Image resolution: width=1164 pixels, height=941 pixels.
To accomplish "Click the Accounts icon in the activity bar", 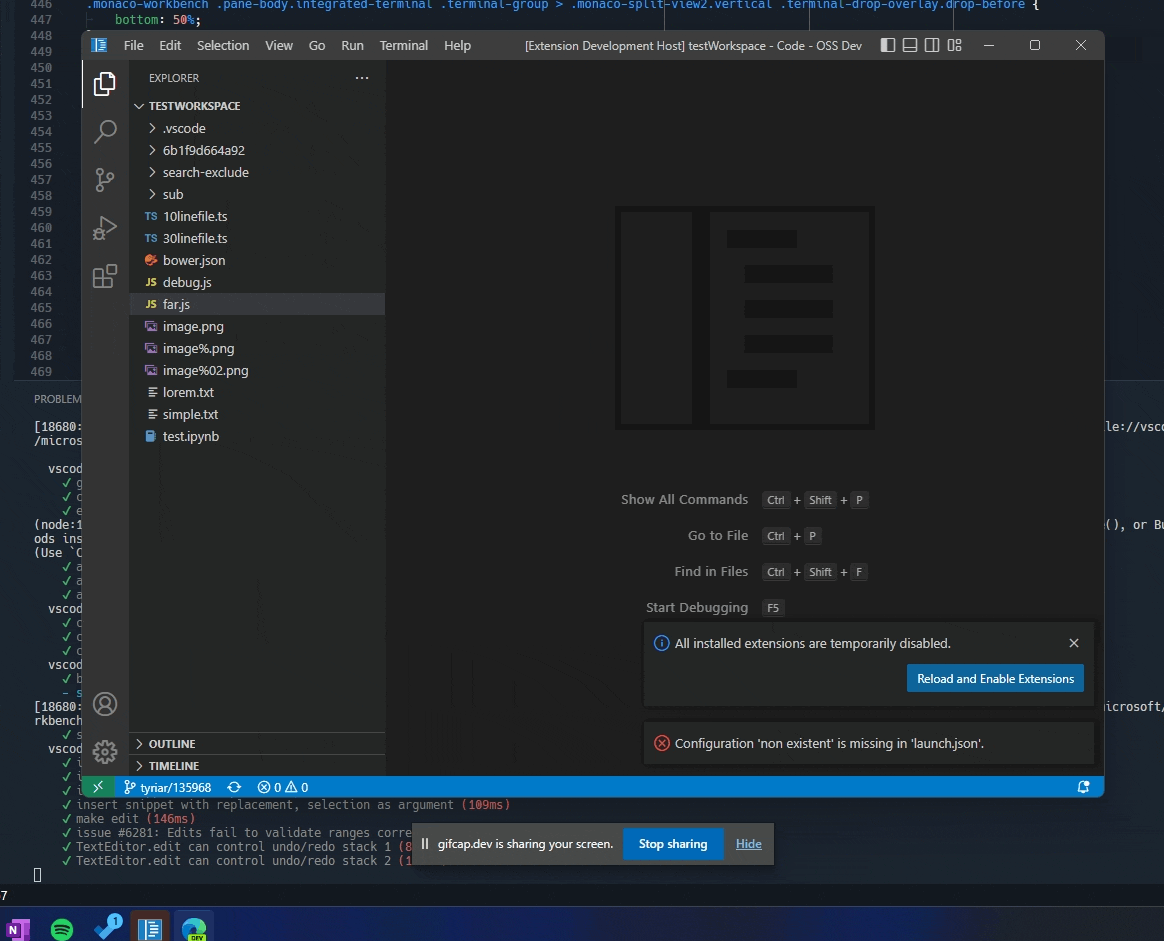I will (x=105, y=704).
